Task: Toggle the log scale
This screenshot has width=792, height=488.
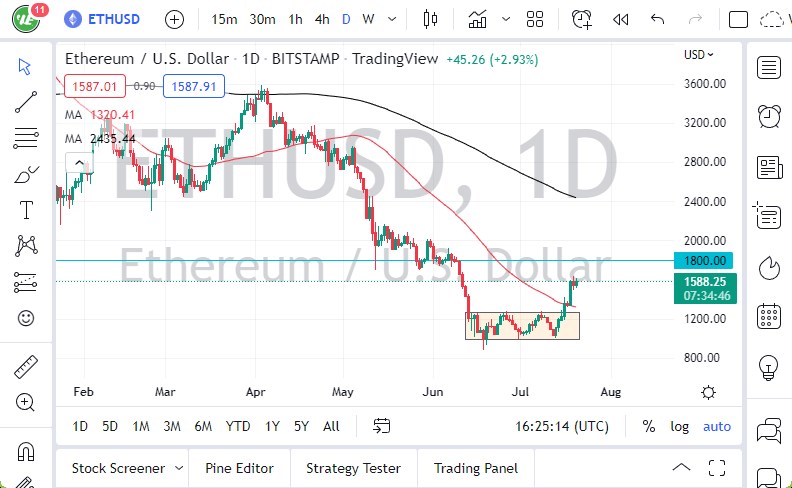Action: [x=680, y=426]
